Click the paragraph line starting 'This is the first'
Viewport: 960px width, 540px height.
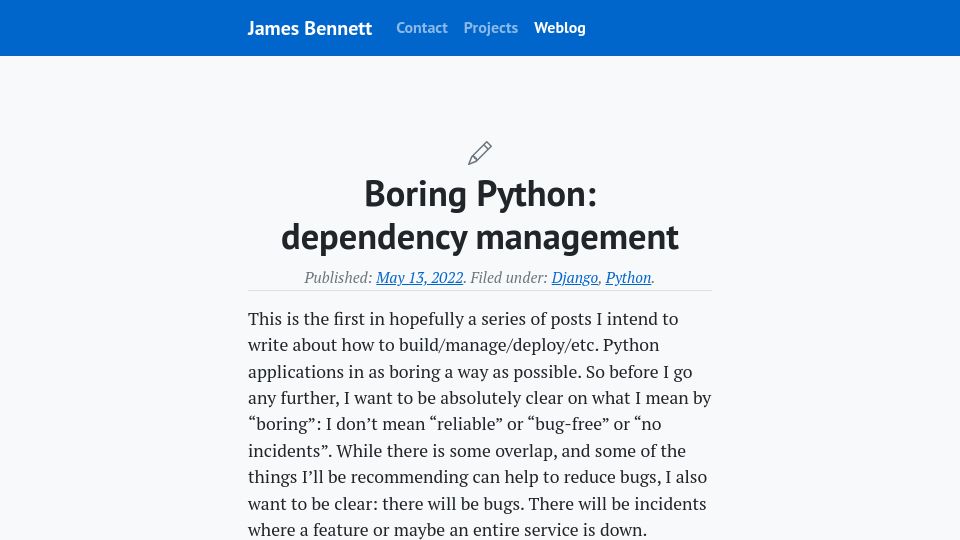pyautogui.click(x=463, y=319)
